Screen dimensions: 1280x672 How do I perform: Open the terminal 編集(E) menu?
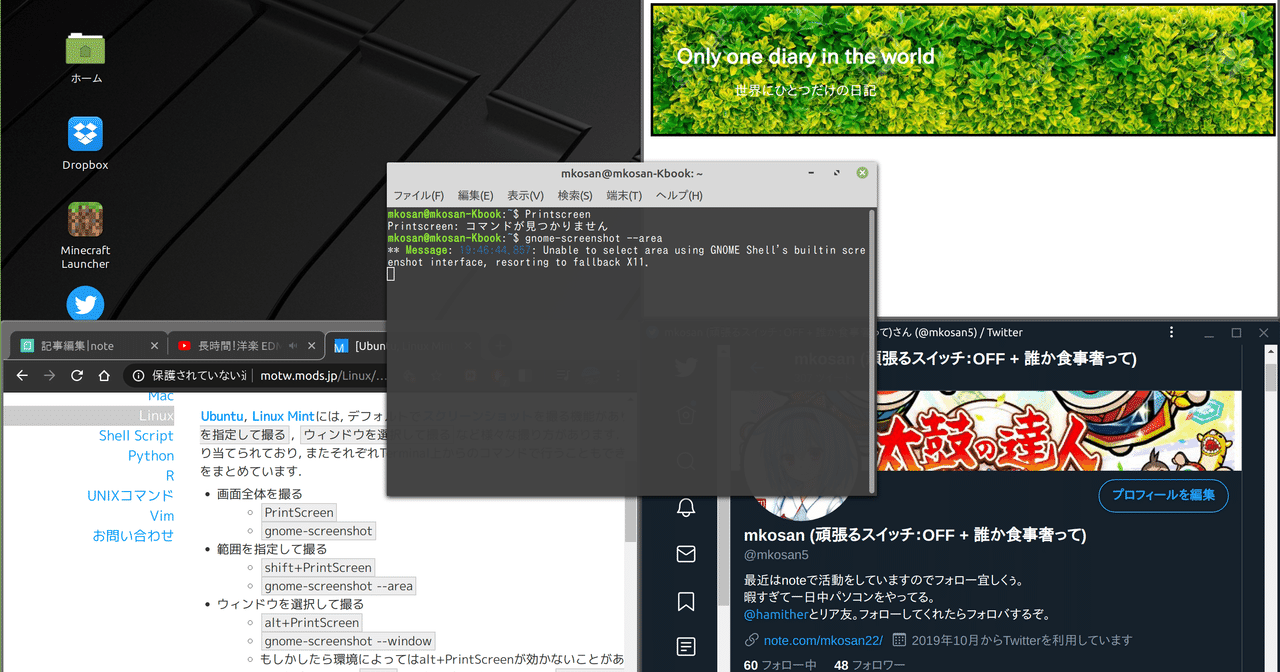click(x=475, y=196)
